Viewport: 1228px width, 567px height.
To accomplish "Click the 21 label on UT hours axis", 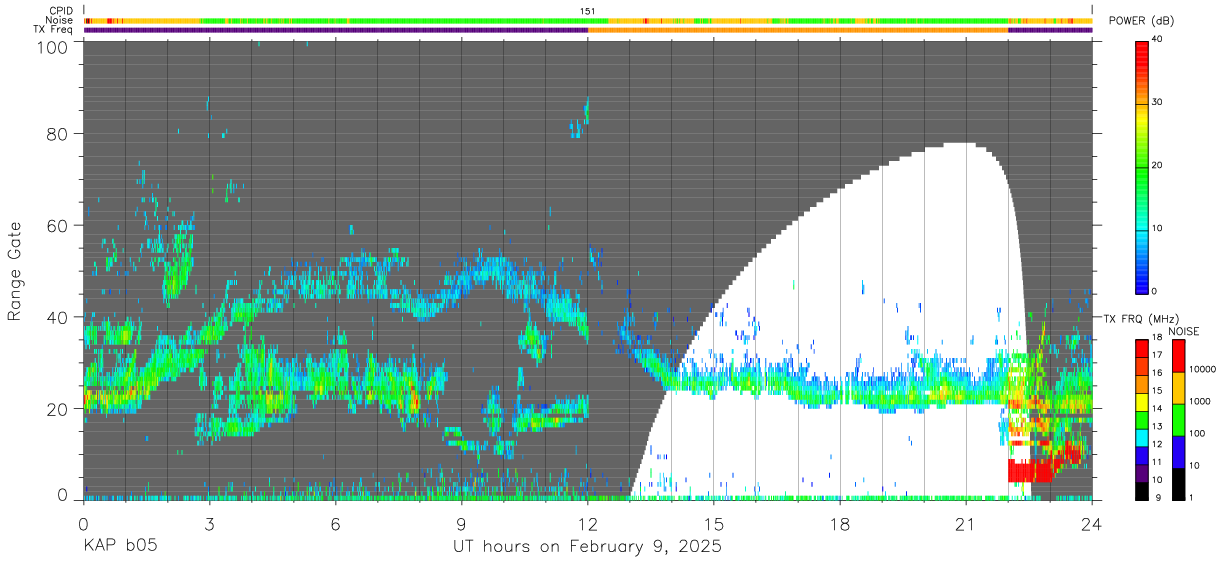I will (965, 524).
